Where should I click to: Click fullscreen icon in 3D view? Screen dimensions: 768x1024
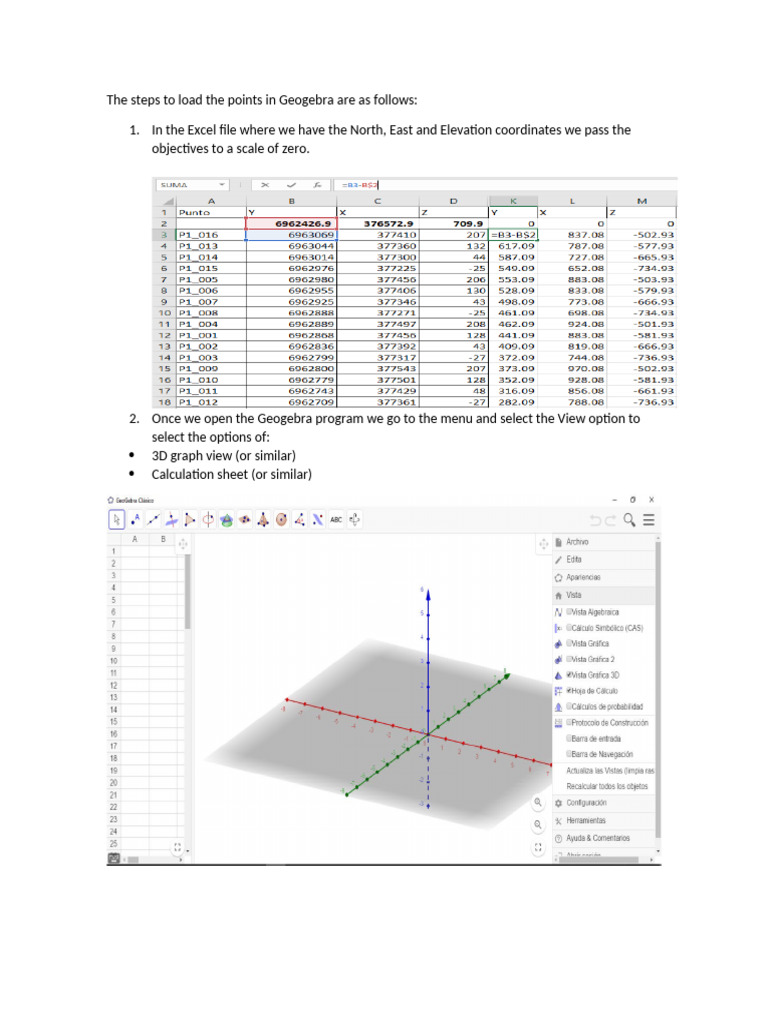(537, 848)
